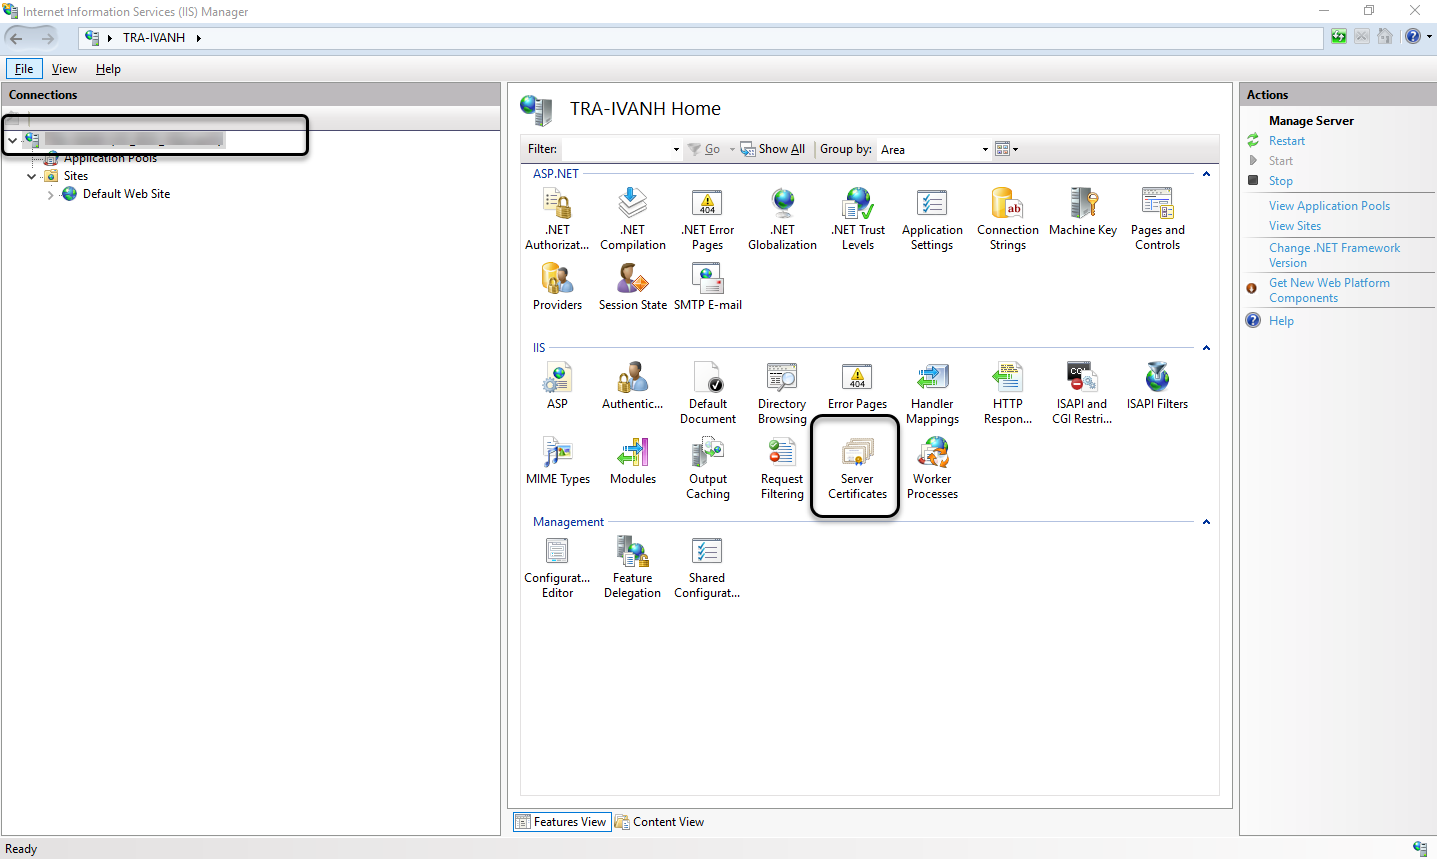Collapse the Sites tree node
This screenshot has height=859, width=1437.
[32, 176]
